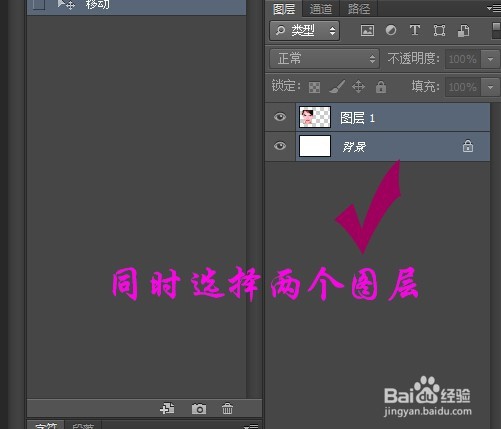Filter layers by pixel image type
This screenshot has height=429, width=501.
[x=367, y=31]
